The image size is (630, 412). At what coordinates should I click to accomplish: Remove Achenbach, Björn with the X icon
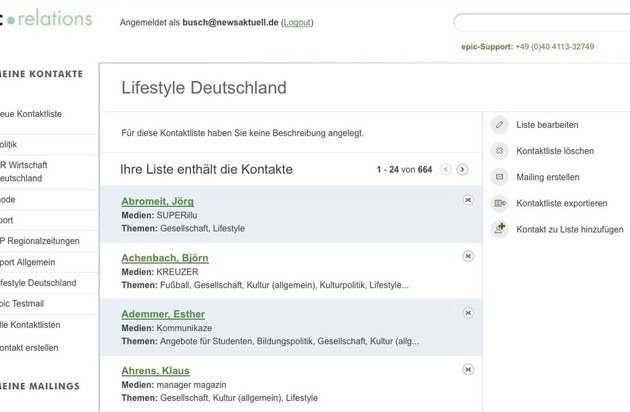(x=468, y=257)
